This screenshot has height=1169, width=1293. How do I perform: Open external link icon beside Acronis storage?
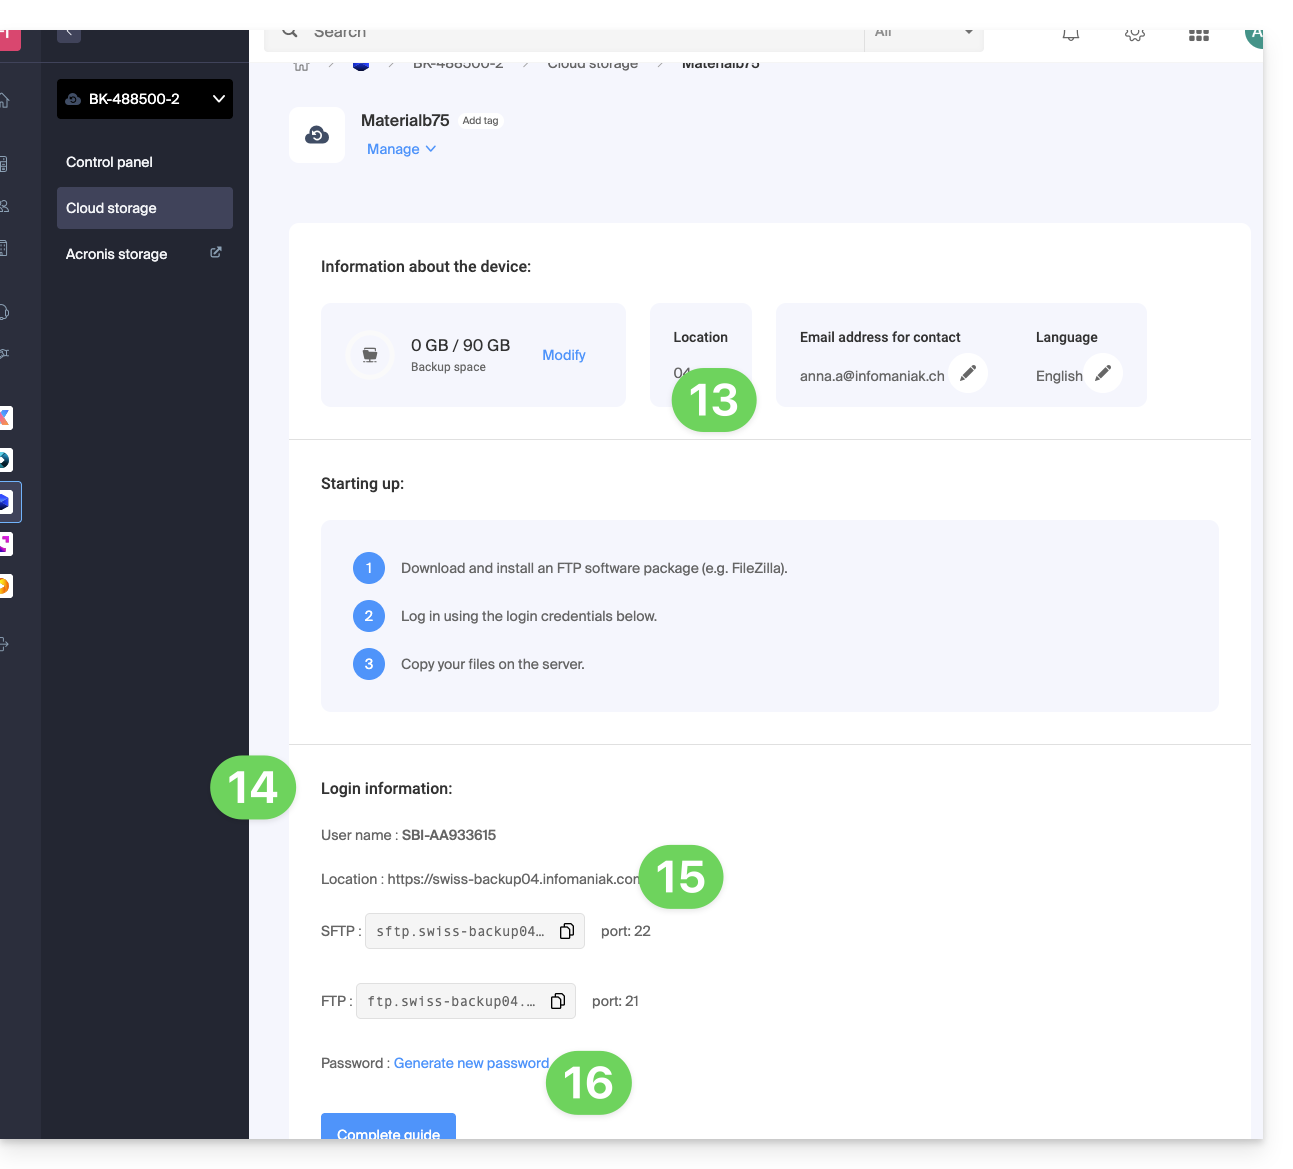[216, 253]
